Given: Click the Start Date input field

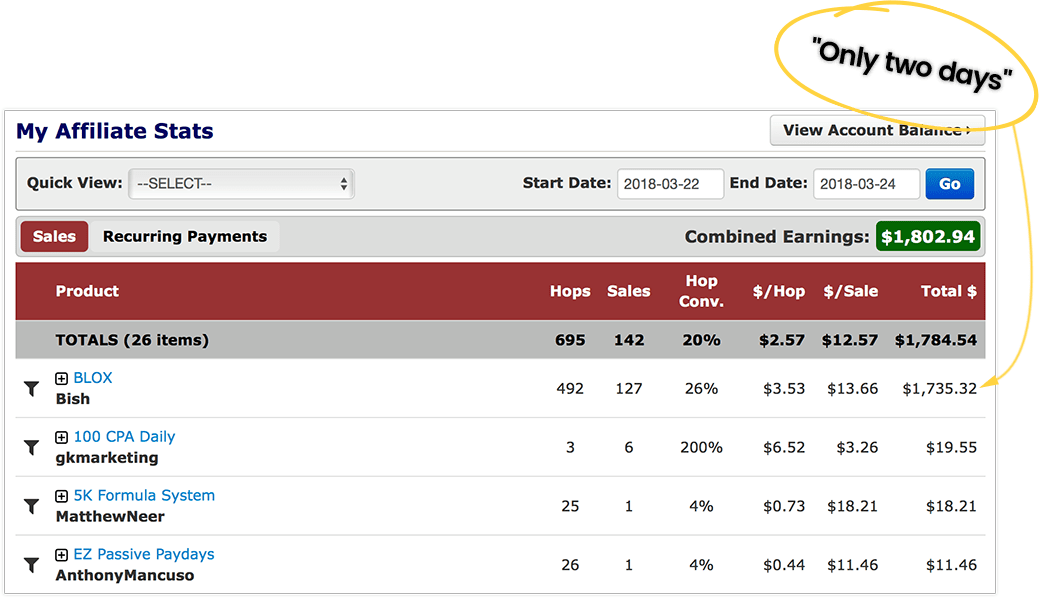Looking at the screenshot, I should pyautogui.click(x=671, y=184).
